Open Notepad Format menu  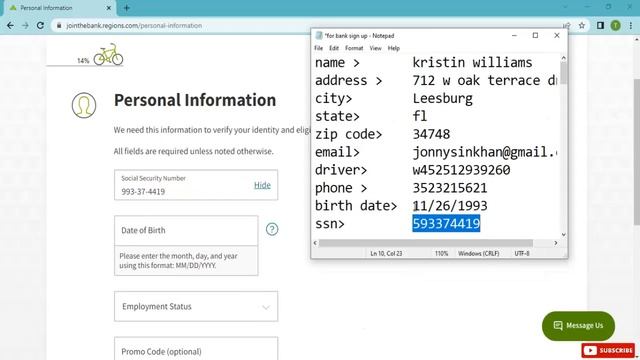point(354,48)
